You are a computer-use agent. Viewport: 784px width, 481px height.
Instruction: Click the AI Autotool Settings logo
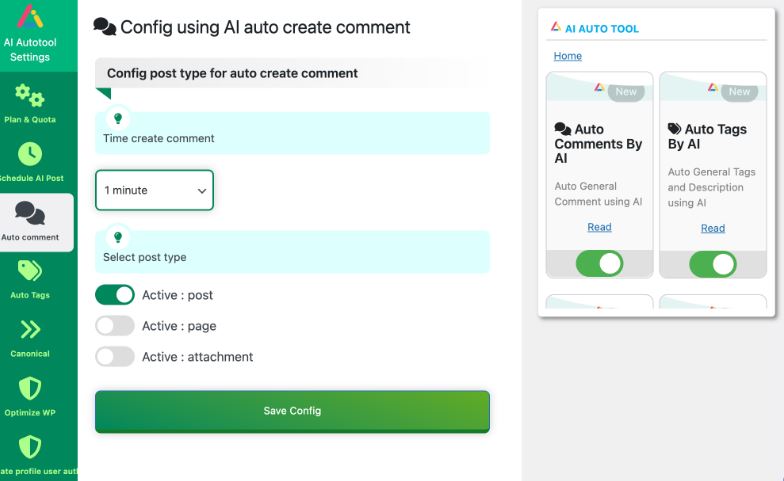click(x=30, y=16)
